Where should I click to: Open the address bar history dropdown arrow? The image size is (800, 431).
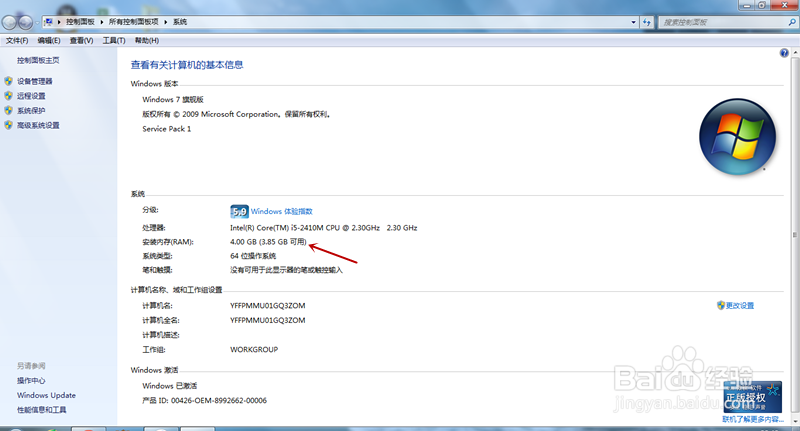tap(634, 22)
